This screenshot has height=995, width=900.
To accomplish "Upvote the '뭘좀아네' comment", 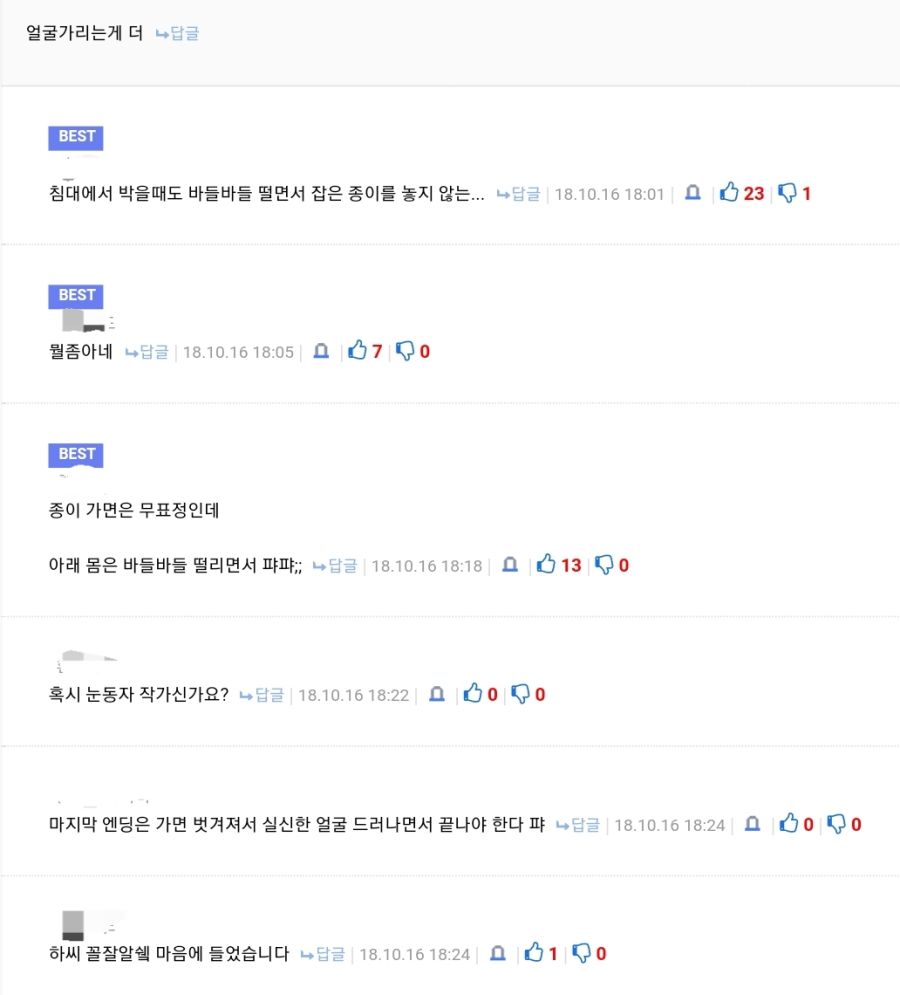I will pos(358,351).
